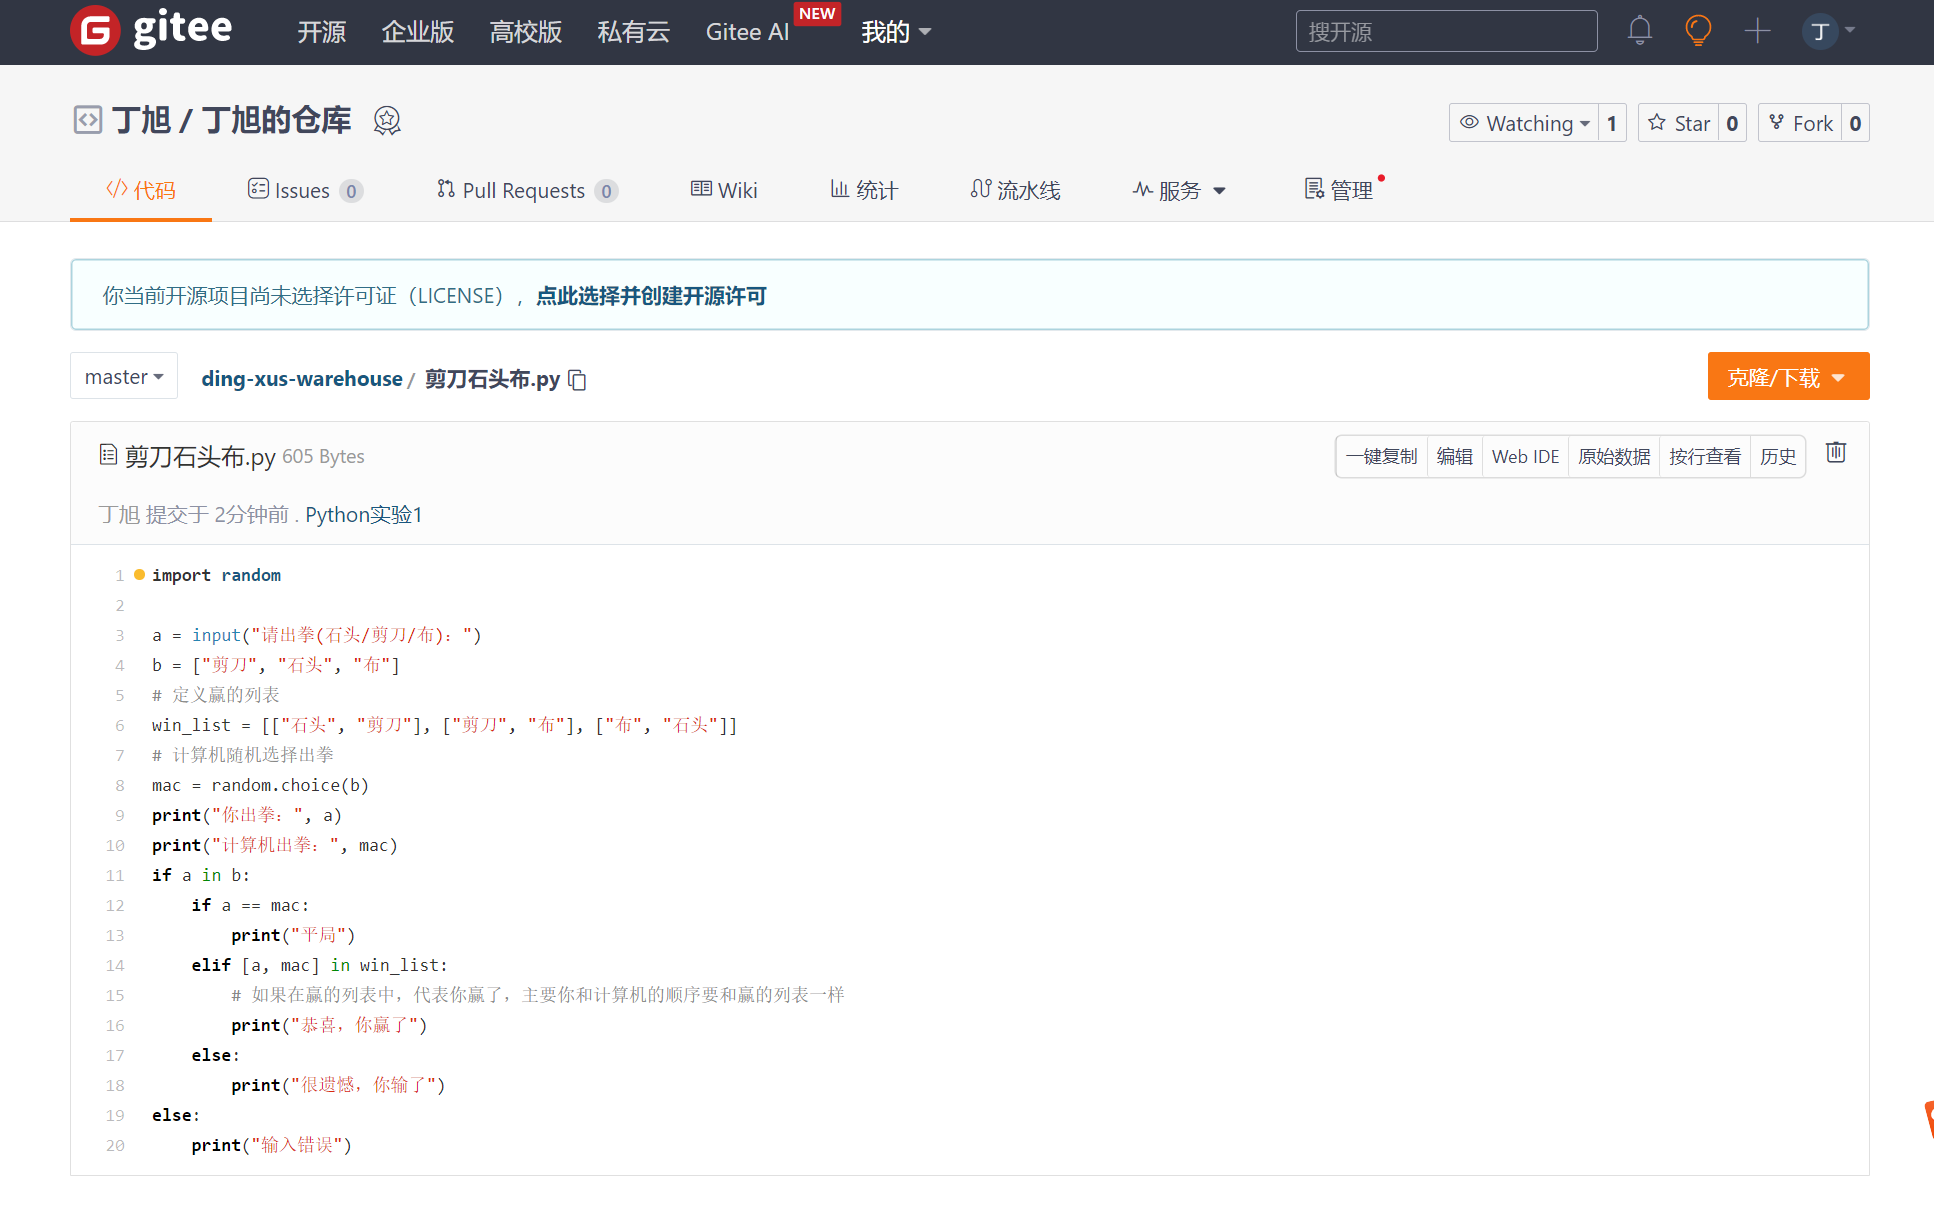The width and height of the screenshot is (1934, 1223).
Task: Open the notifications bell icon
Action: [x=1639, y=31]
